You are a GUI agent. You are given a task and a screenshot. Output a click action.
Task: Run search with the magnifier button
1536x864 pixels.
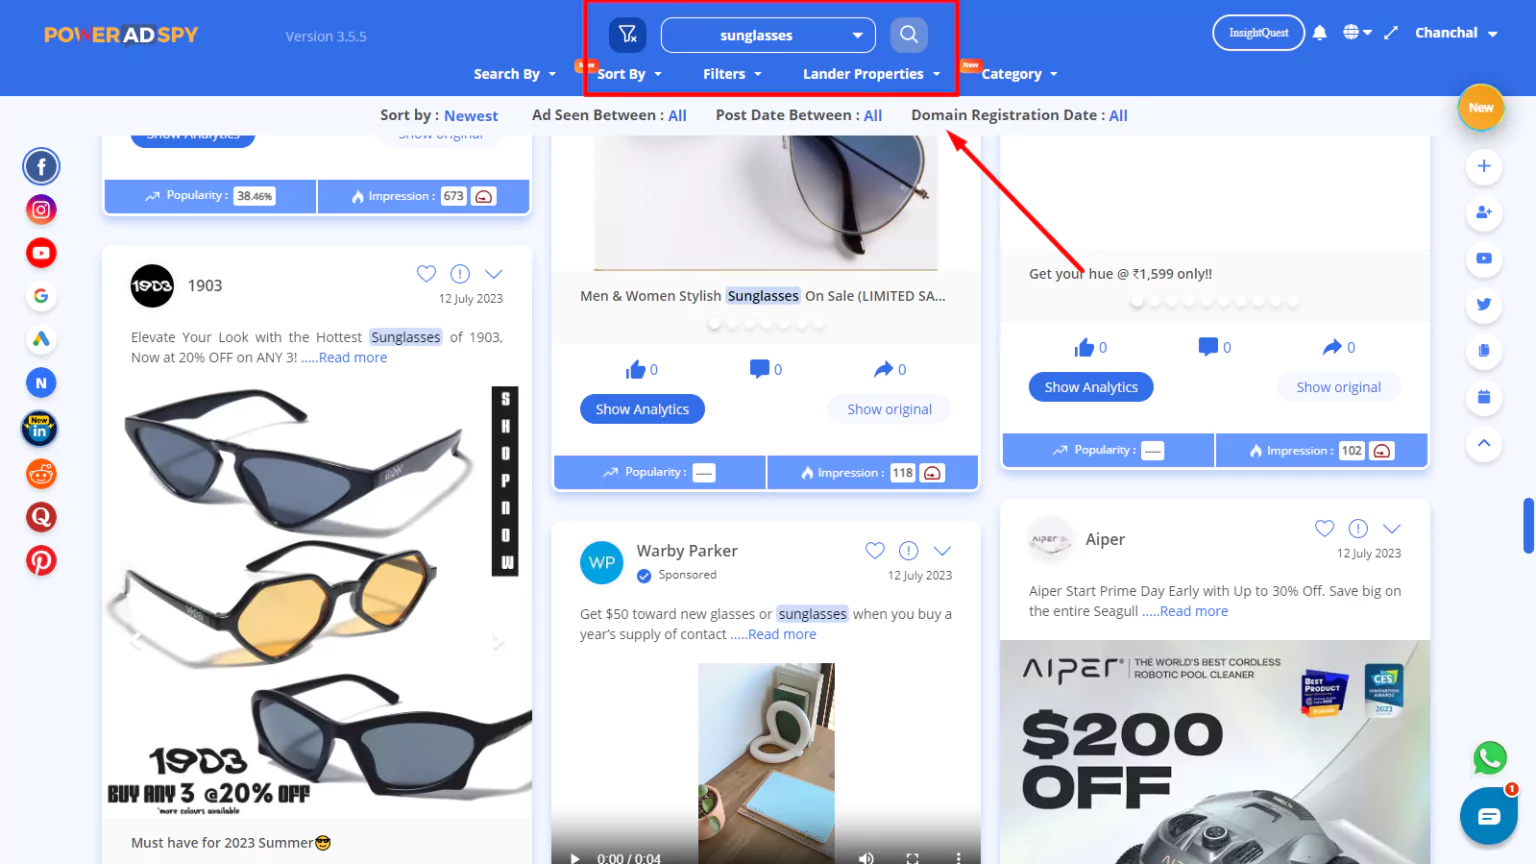tap(908, 35)
